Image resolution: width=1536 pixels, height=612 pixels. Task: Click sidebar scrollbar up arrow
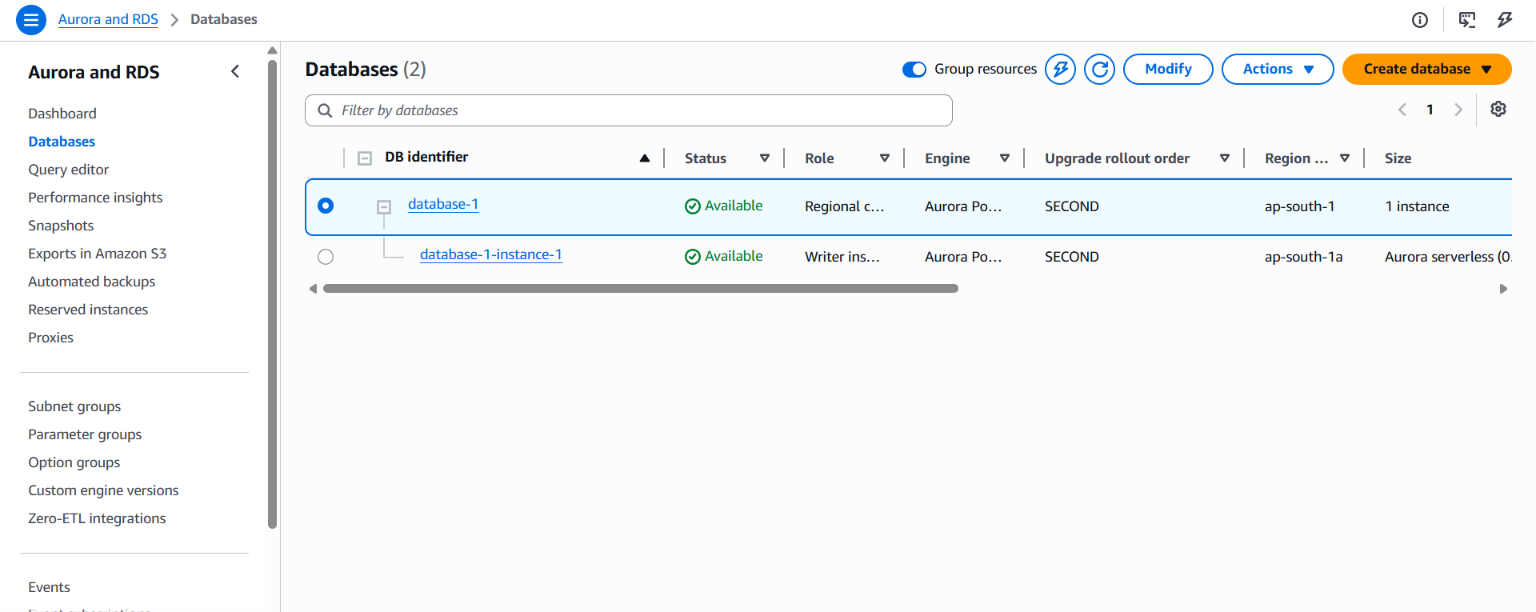272,50
